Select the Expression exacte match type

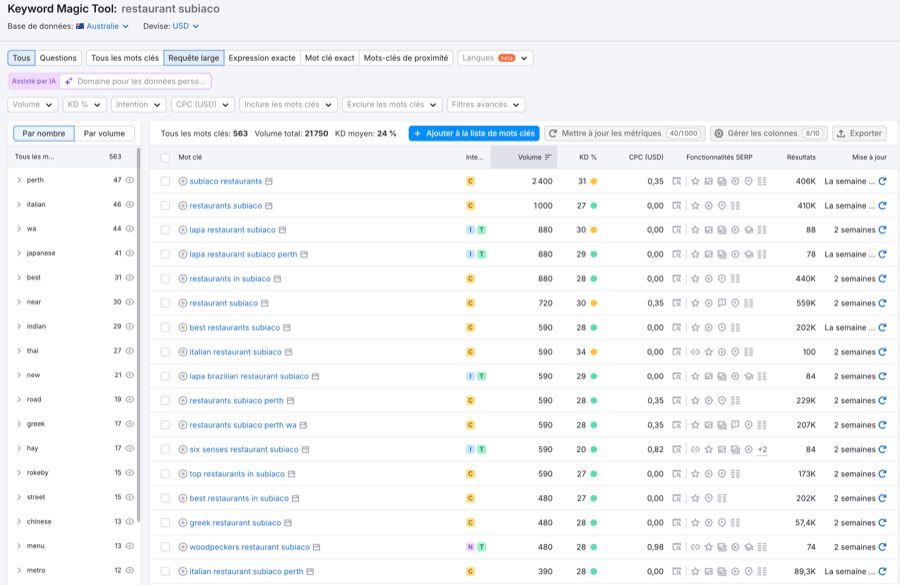coord(262,58)
